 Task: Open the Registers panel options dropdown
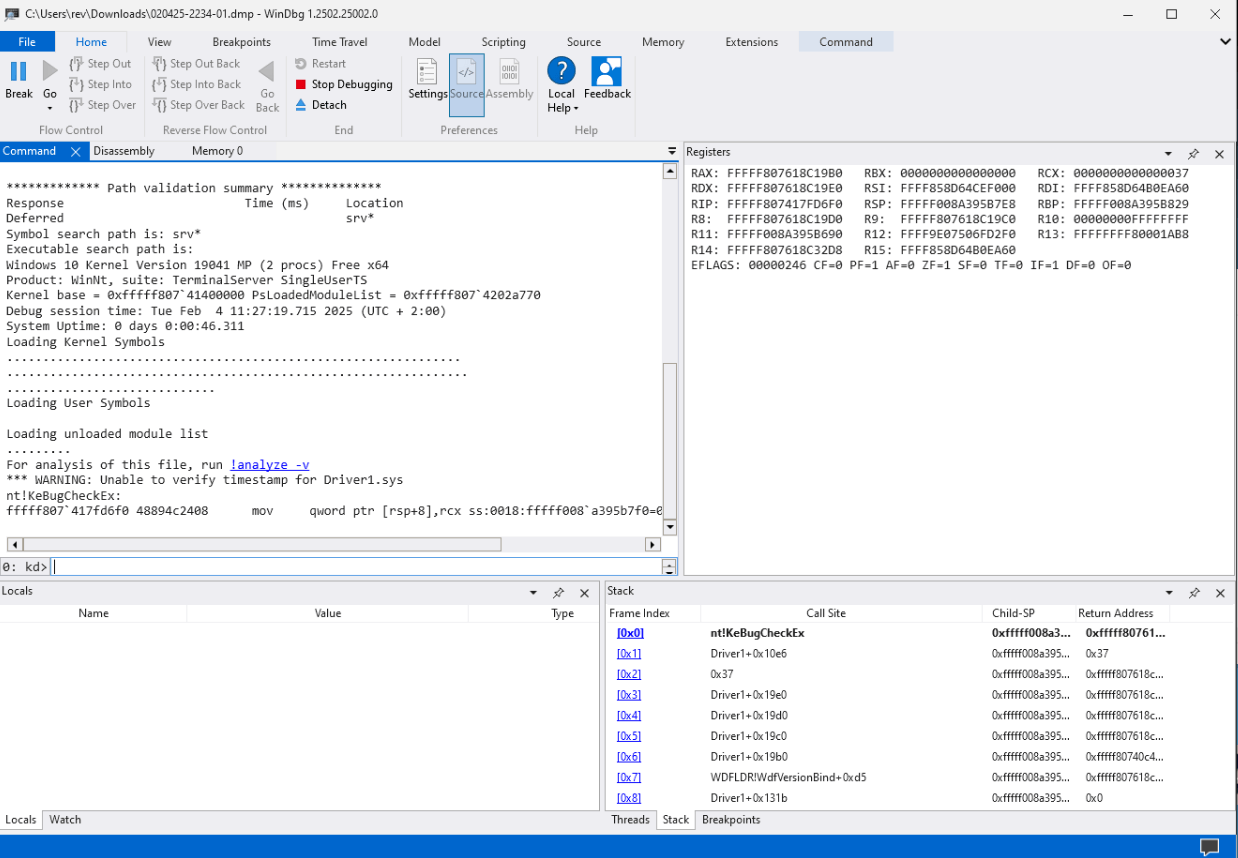point(1168,154)
